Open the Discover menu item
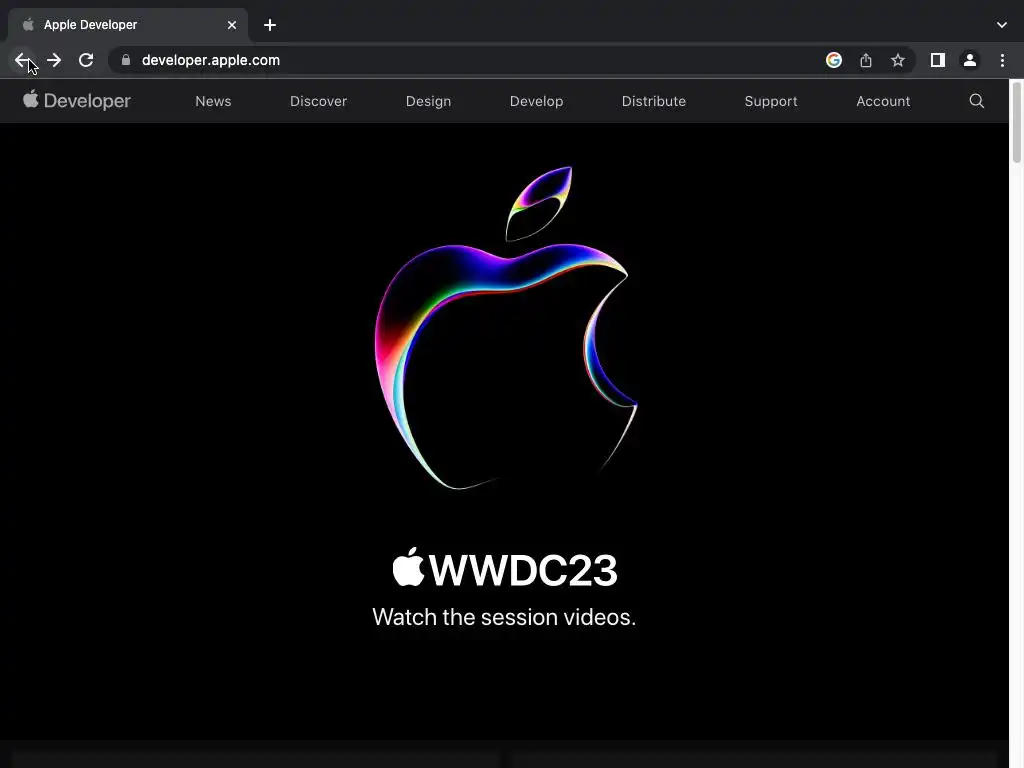The width and height of the screenshot is (1024, 768). [319, 101]
